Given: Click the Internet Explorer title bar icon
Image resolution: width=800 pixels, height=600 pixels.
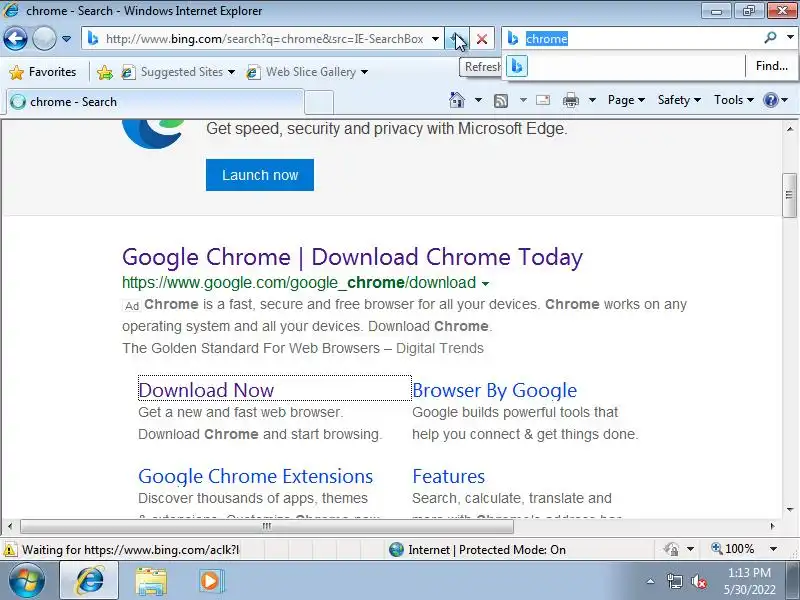Looking at the screenshot, I should click(x=11, y=10).
